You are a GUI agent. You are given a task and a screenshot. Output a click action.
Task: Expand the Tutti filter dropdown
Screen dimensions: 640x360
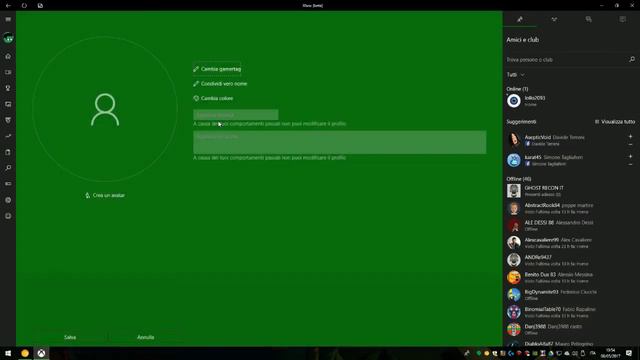click(x=515, y=75)
